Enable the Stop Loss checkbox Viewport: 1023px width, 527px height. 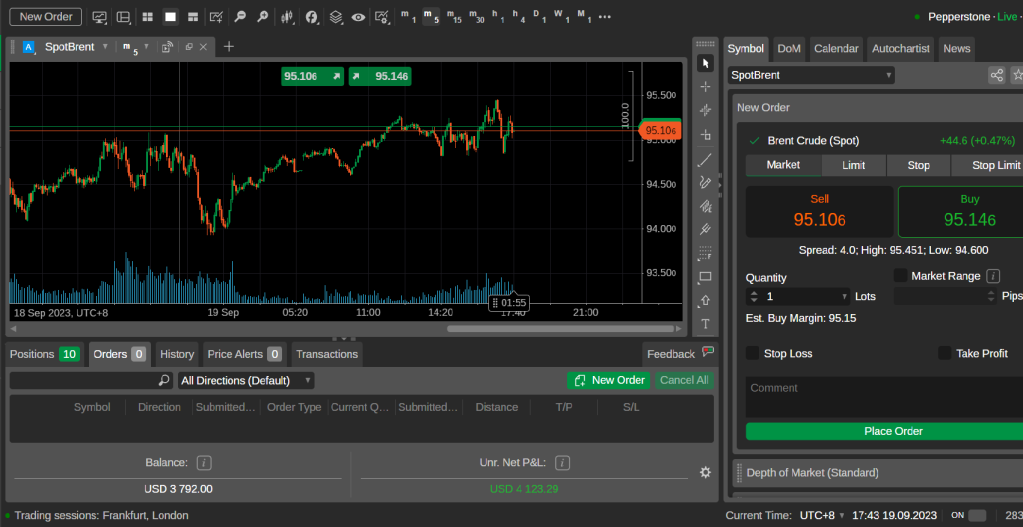pos(752,354)
